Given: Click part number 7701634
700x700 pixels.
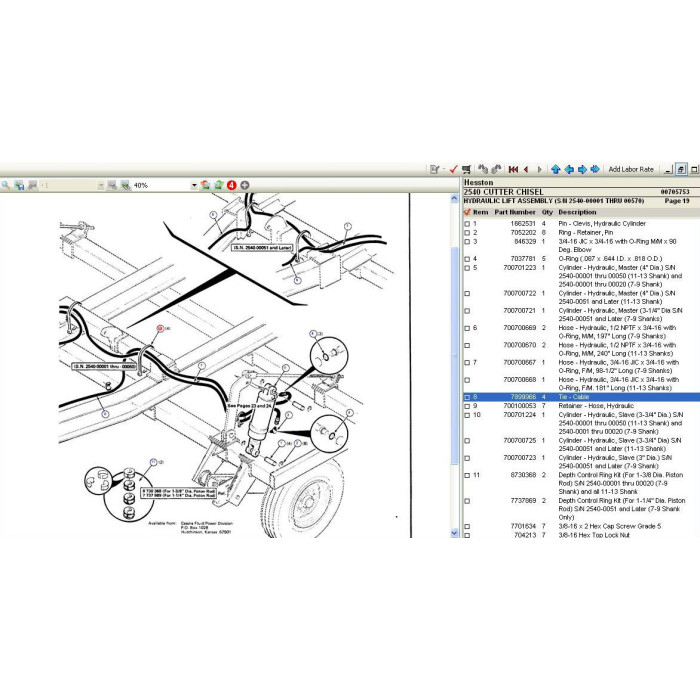Looking at the screenshot, I should [523, 527].
